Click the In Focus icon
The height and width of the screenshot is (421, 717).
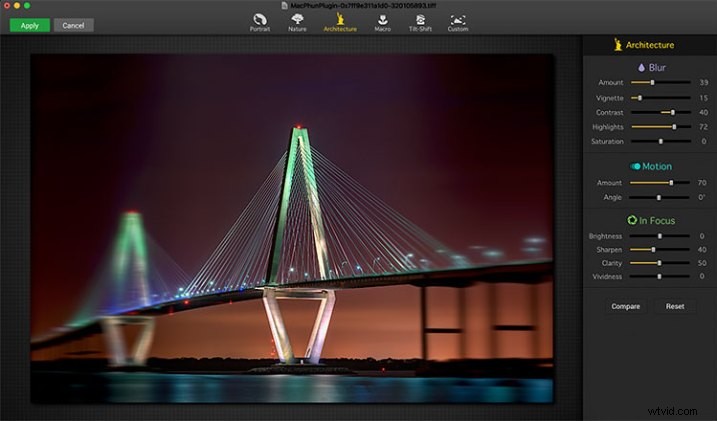tap(632, 220)
